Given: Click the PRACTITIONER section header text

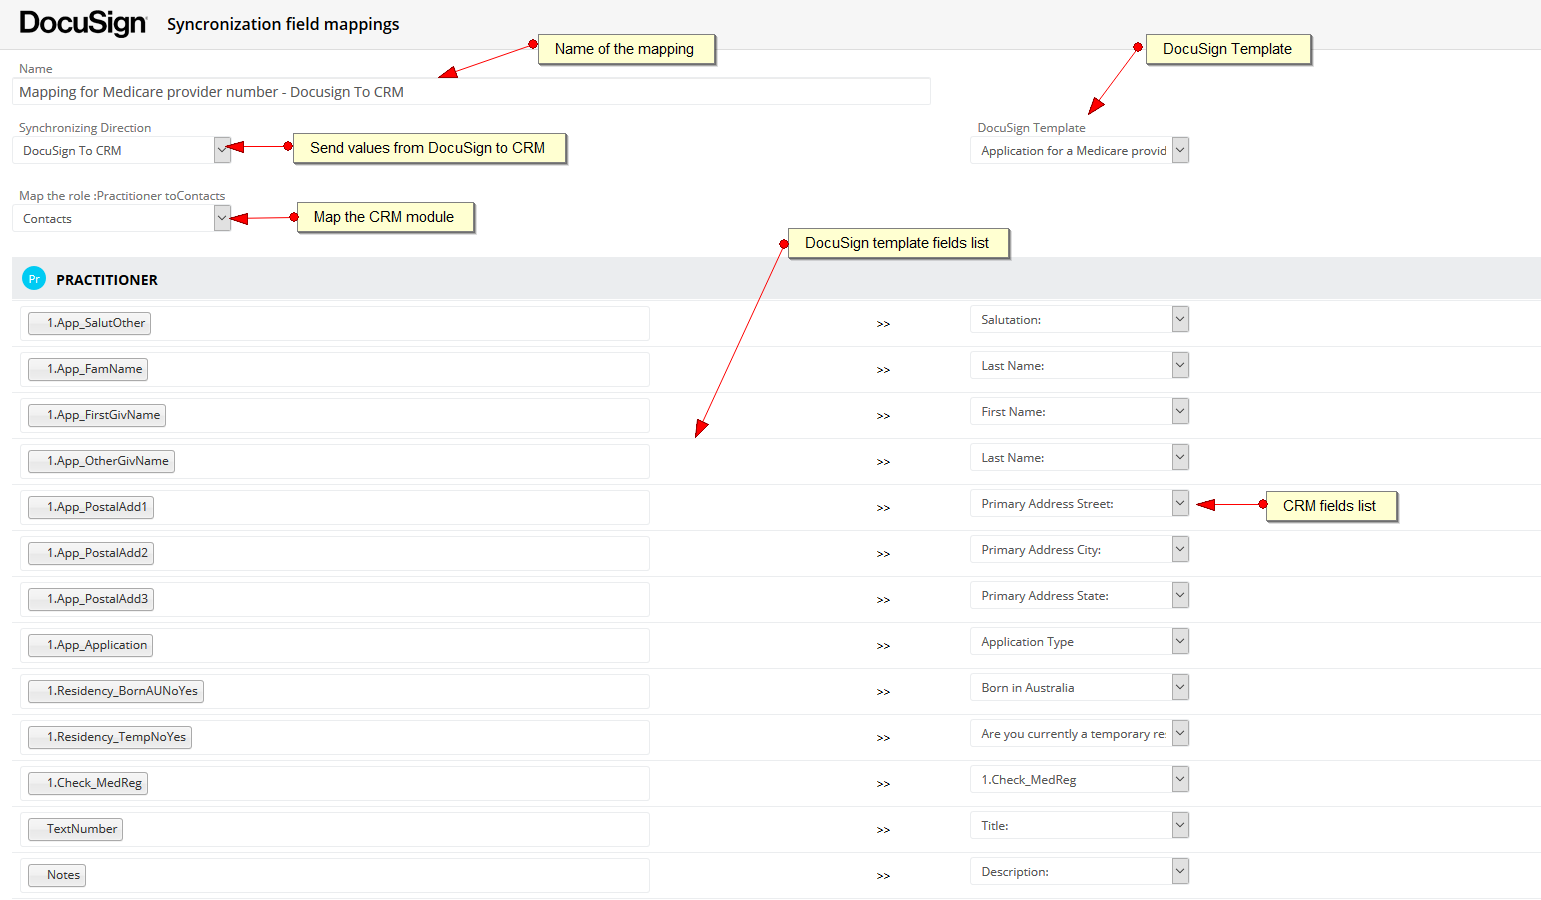Looking at the screenshot, I should (x=107, y=280).
